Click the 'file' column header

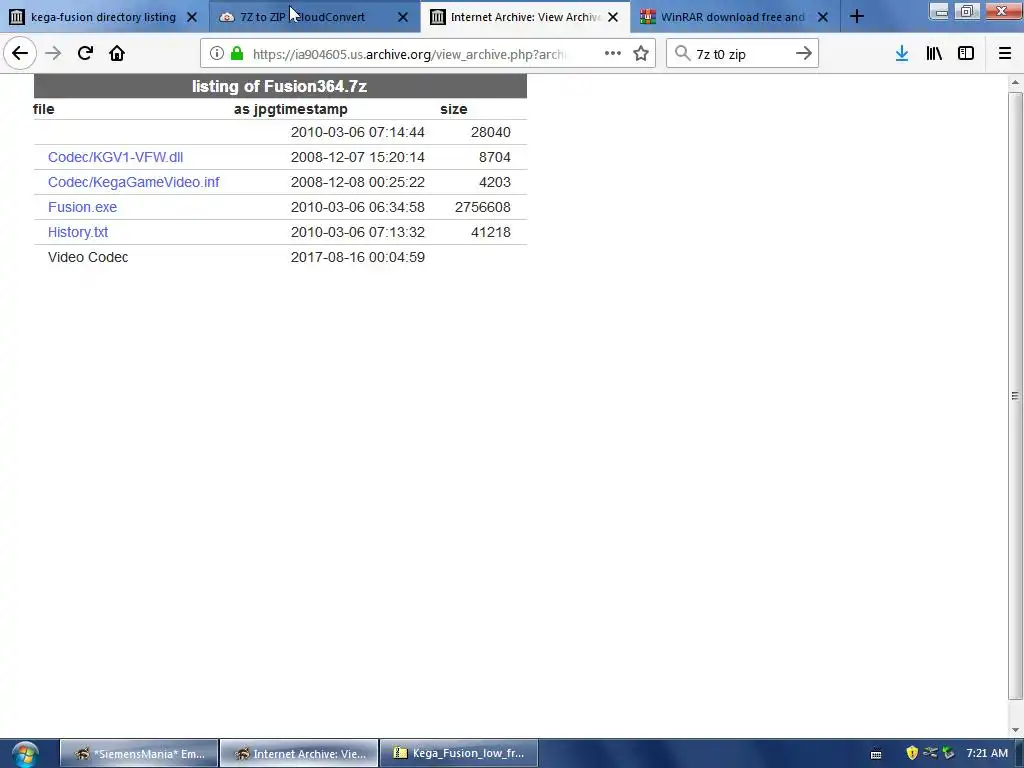coord(44,109)
